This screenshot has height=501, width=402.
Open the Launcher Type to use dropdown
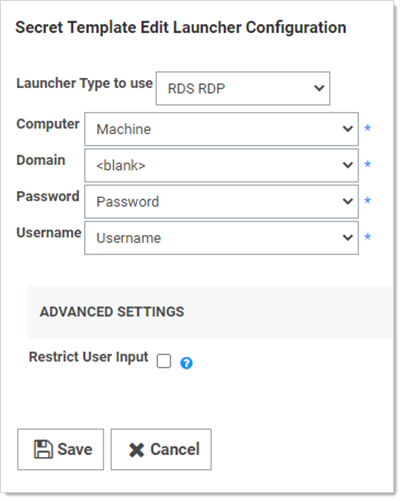click(x=243, y=88)
